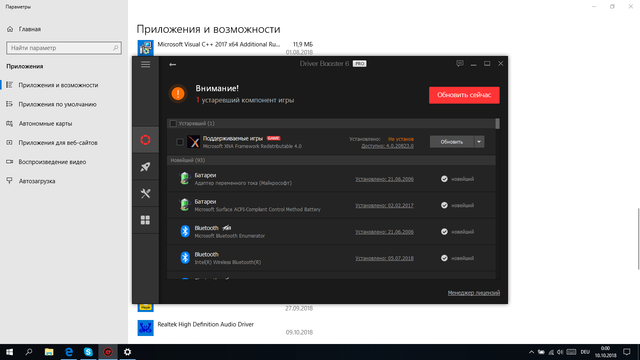Open Driver Booster feedback chat icon
This screenshot has height=360, width=640.
(460, 64)
